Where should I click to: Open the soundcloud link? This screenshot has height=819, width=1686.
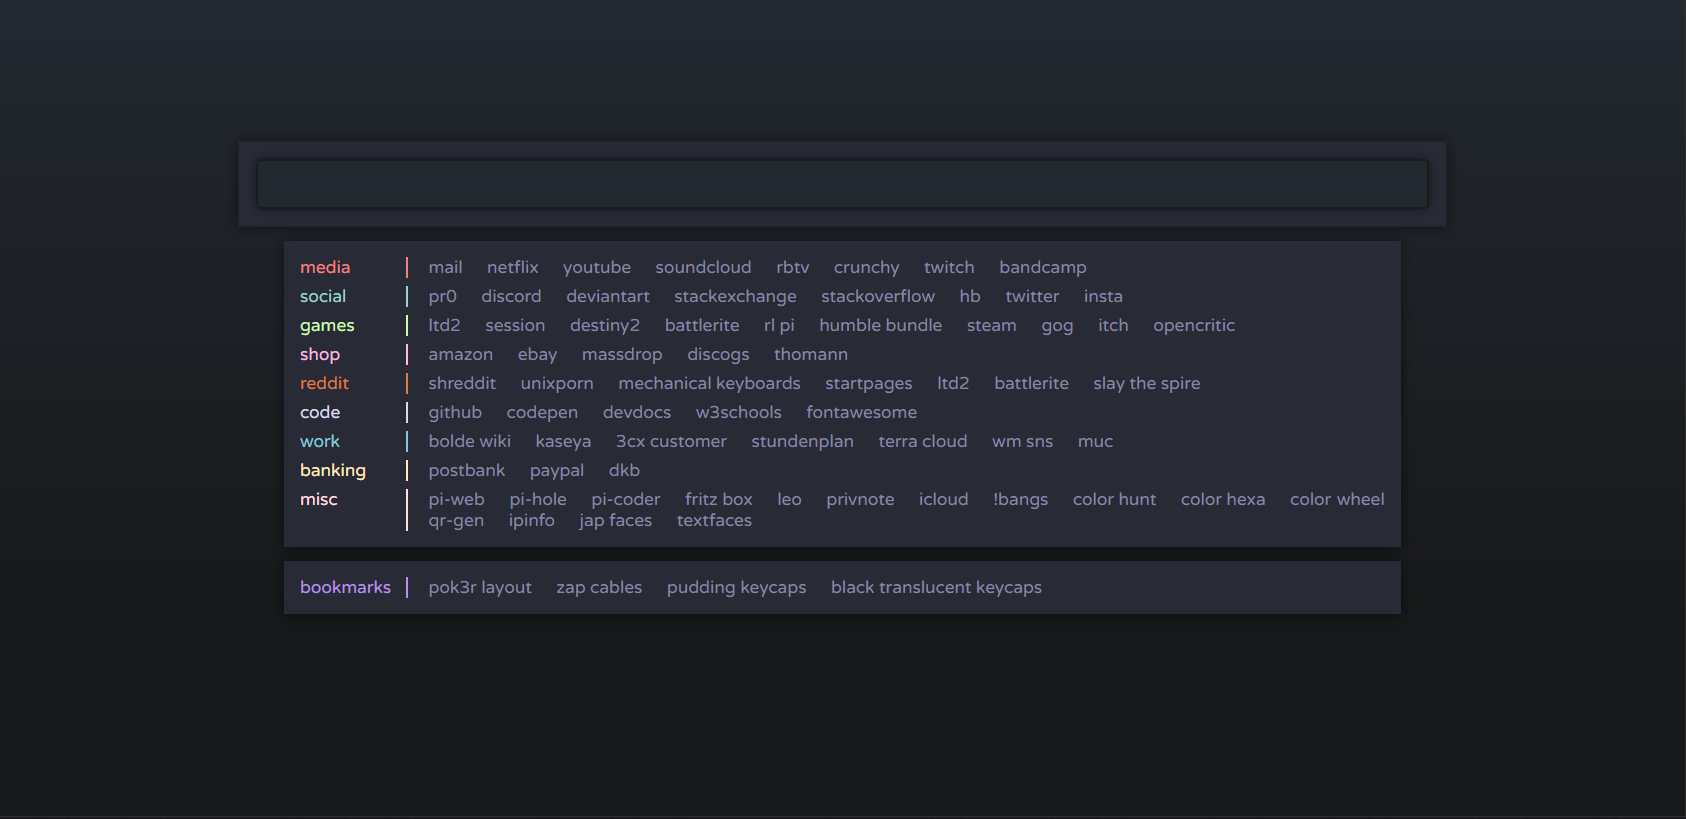click(703, 267)
